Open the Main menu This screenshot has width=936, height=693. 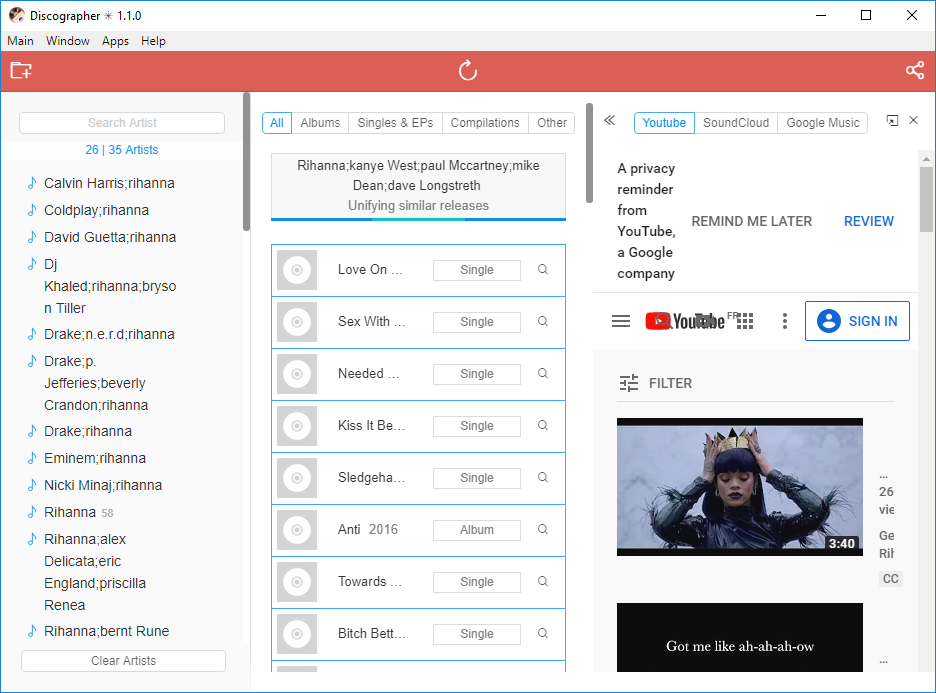pyautogui.click(x=20, y=41)
